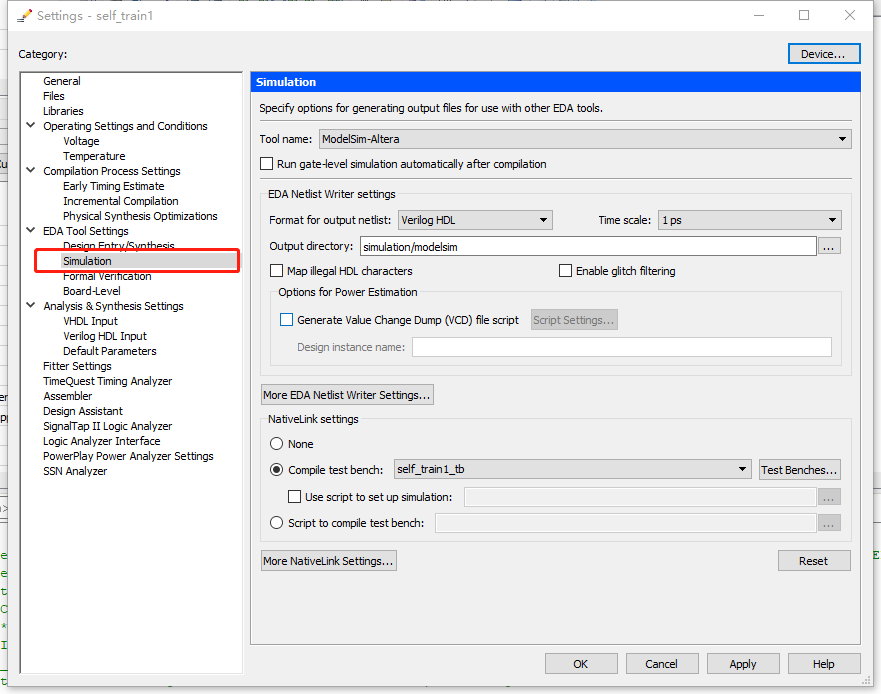The width and height of the screenshot is (881, 694).
Task: Select Early Timing Estimate
Action: point(113,186)
